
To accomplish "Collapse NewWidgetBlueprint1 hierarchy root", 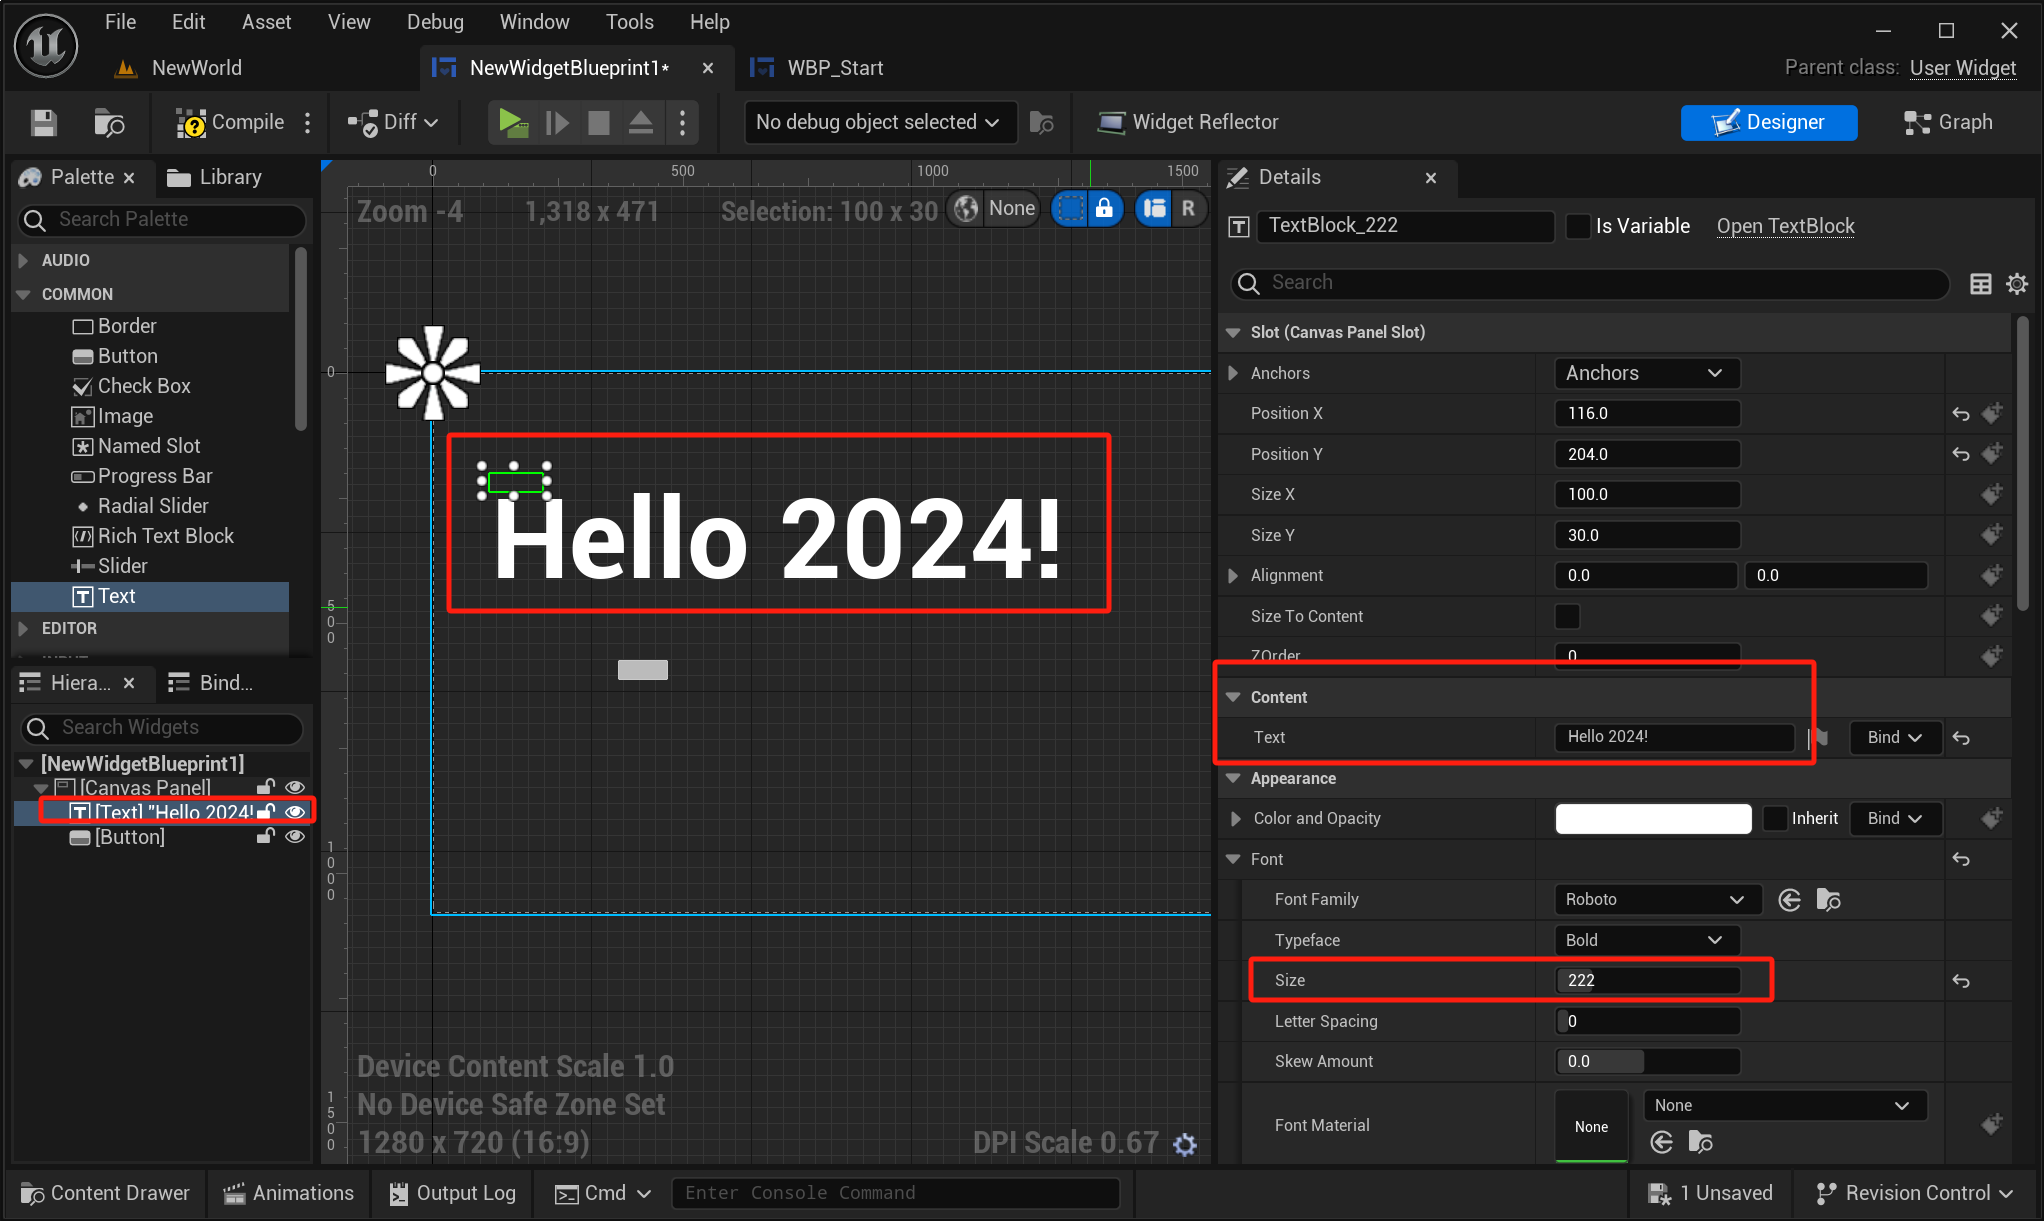I will pyautogui.click(x=26, y=764).
